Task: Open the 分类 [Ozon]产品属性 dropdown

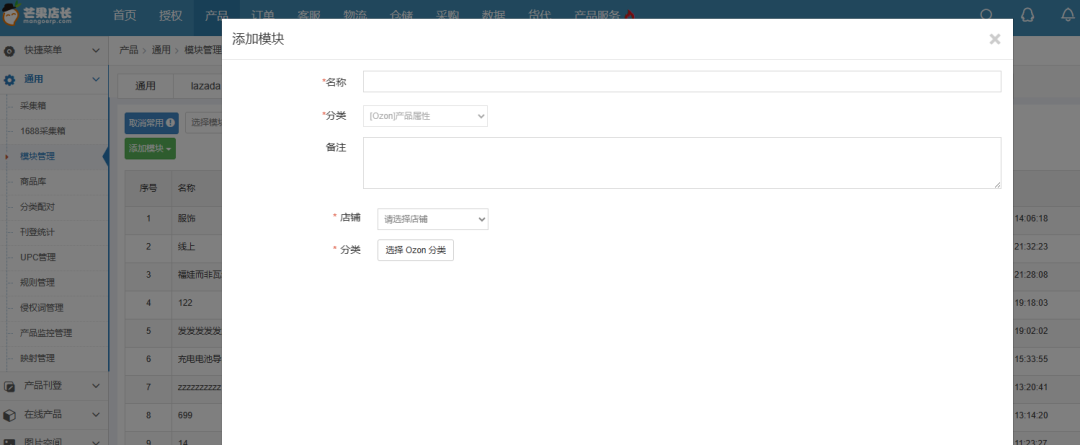Action: coord(425,116)
